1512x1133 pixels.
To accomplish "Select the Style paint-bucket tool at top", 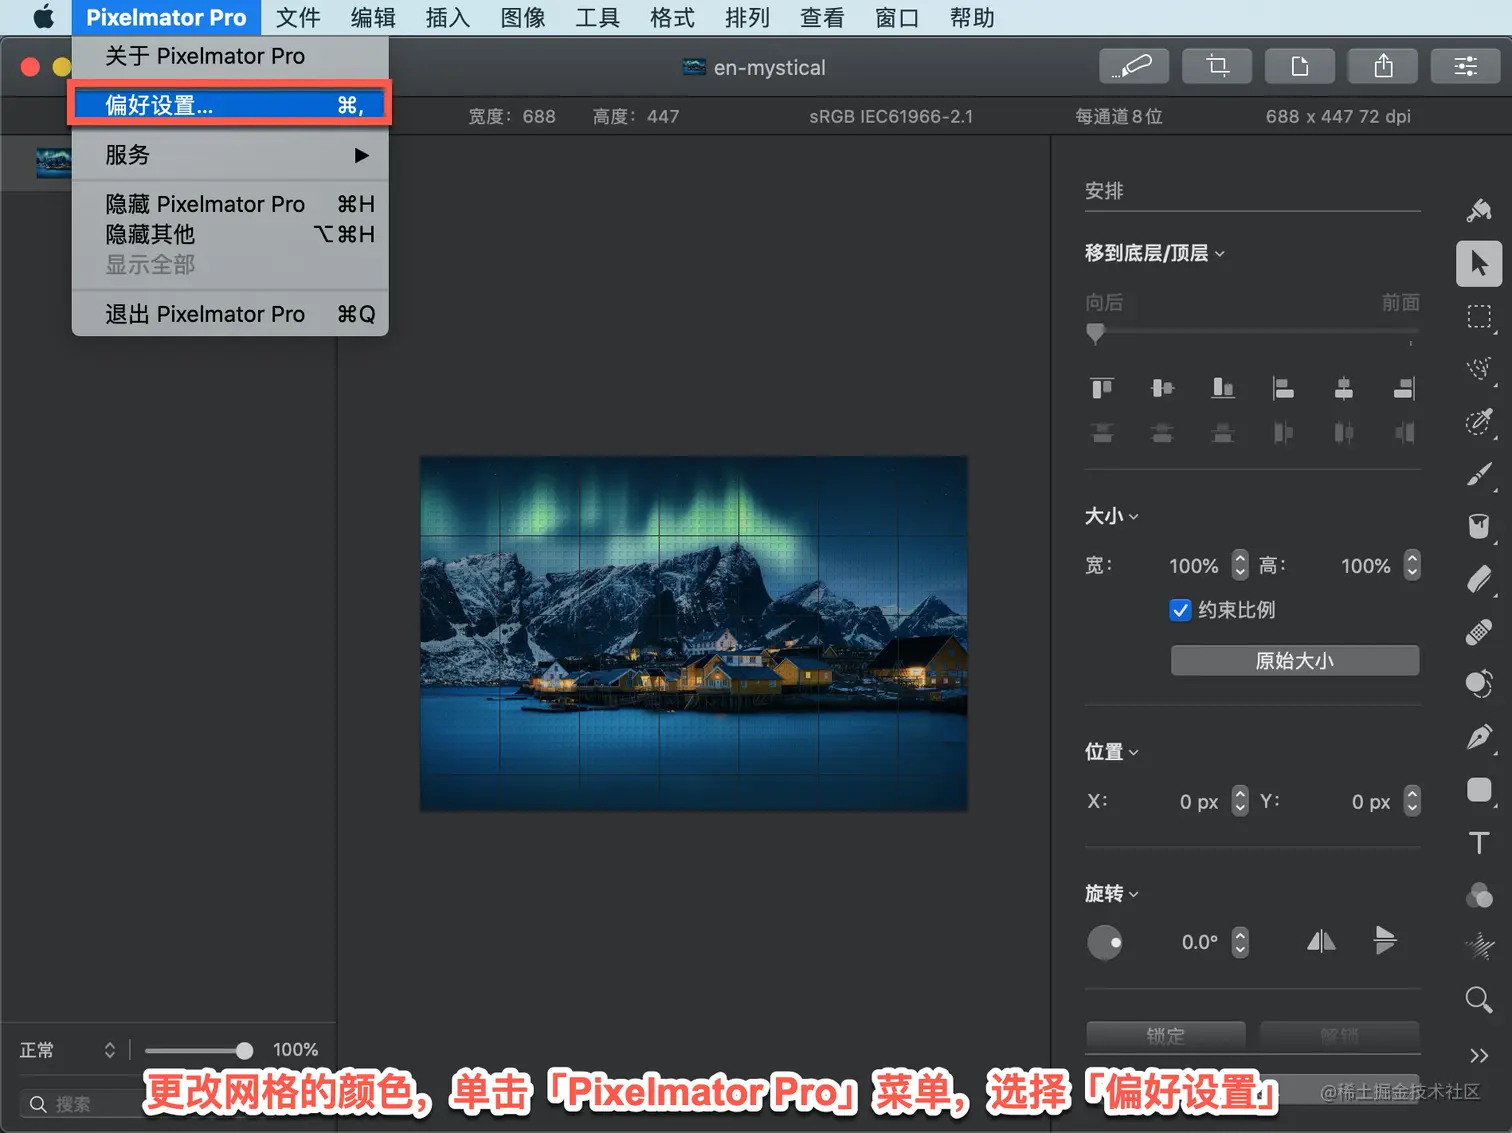I will (x=1479, y=210).
